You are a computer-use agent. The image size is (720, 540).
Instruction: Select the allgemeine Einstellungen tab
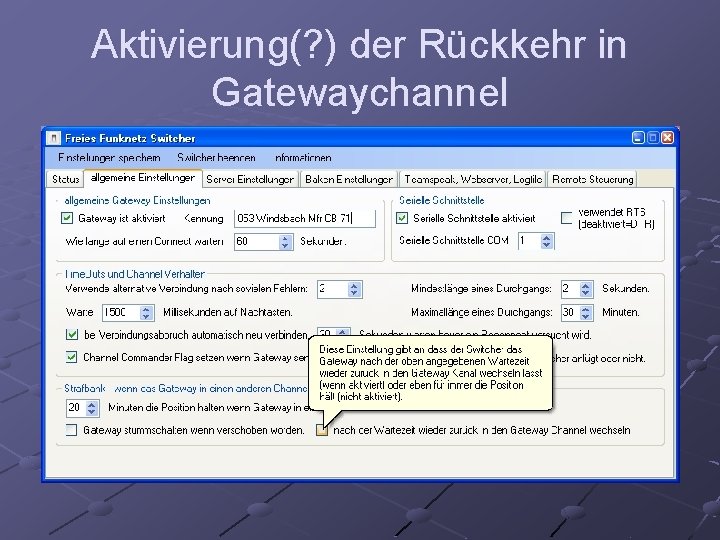pos(143,178)
